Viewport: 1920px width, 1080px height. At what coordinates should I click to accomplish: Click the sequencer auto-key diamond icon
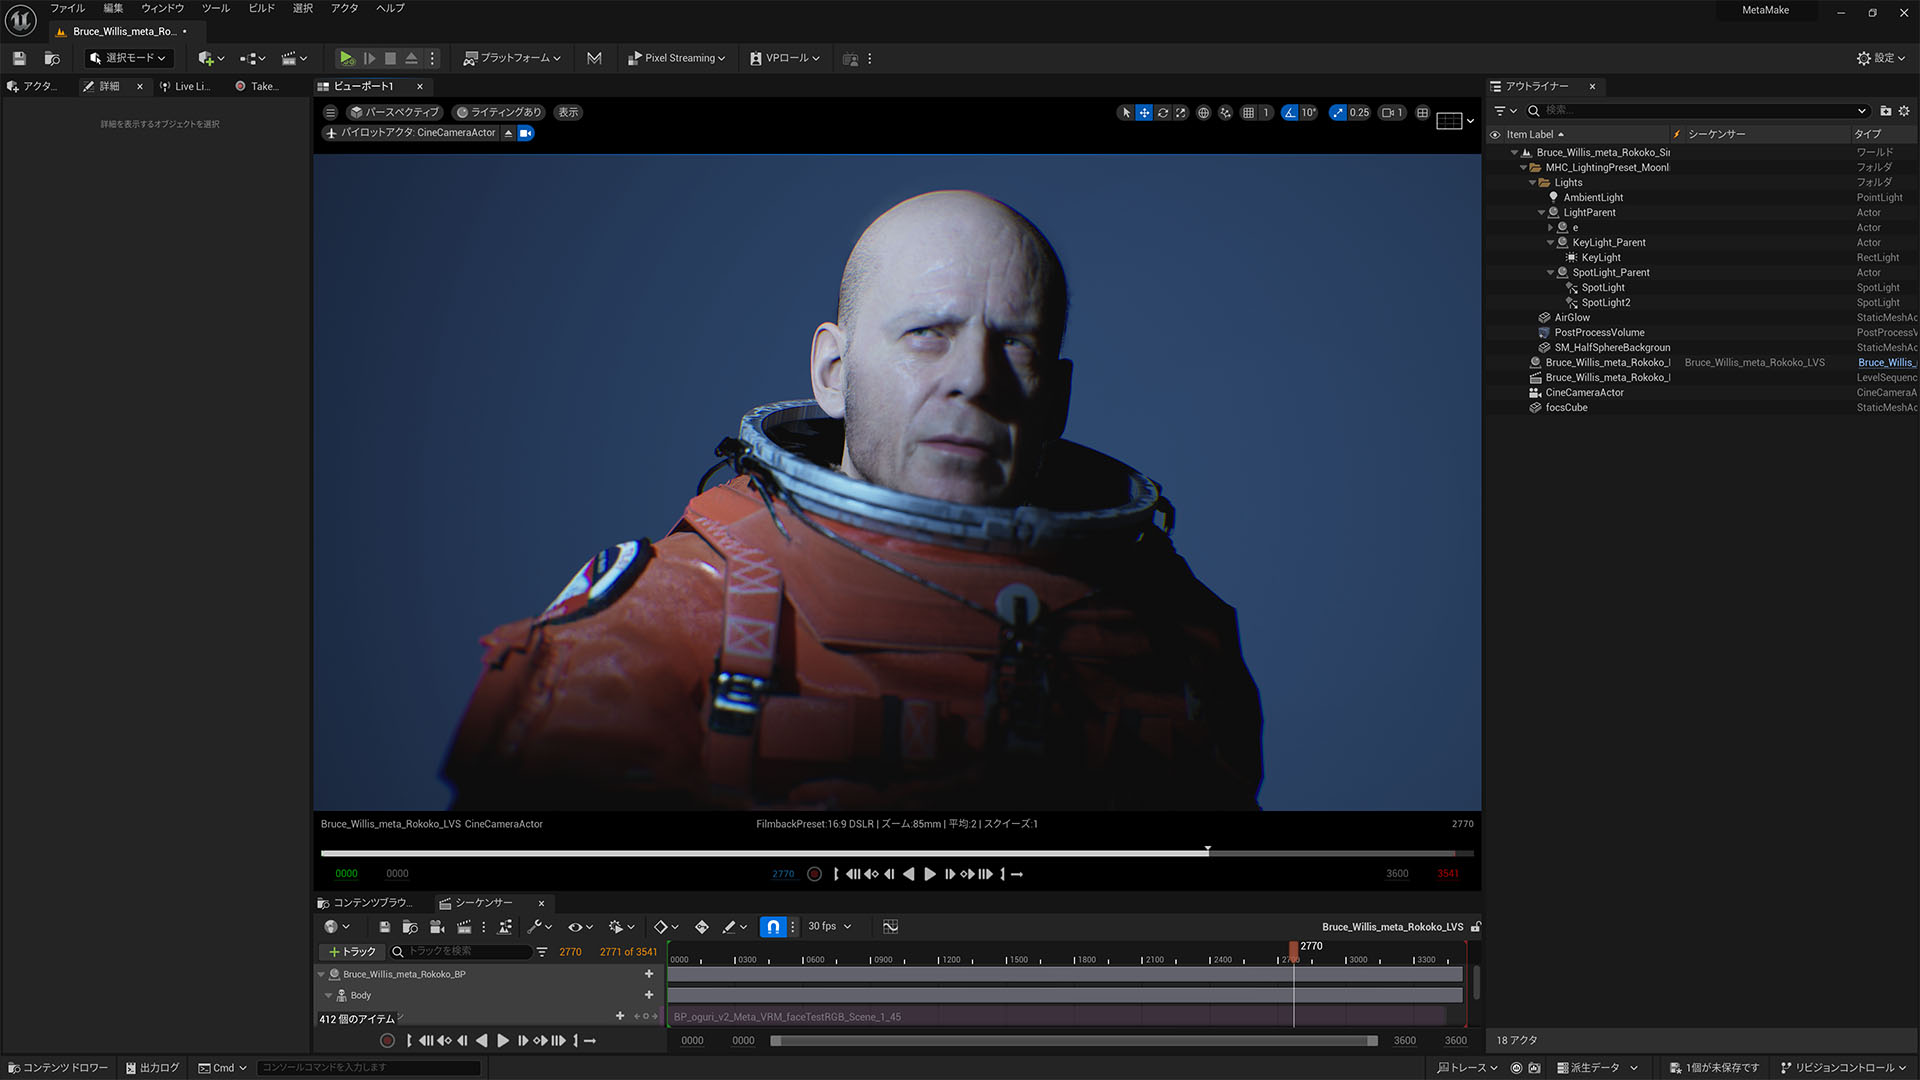click(702, 927)
